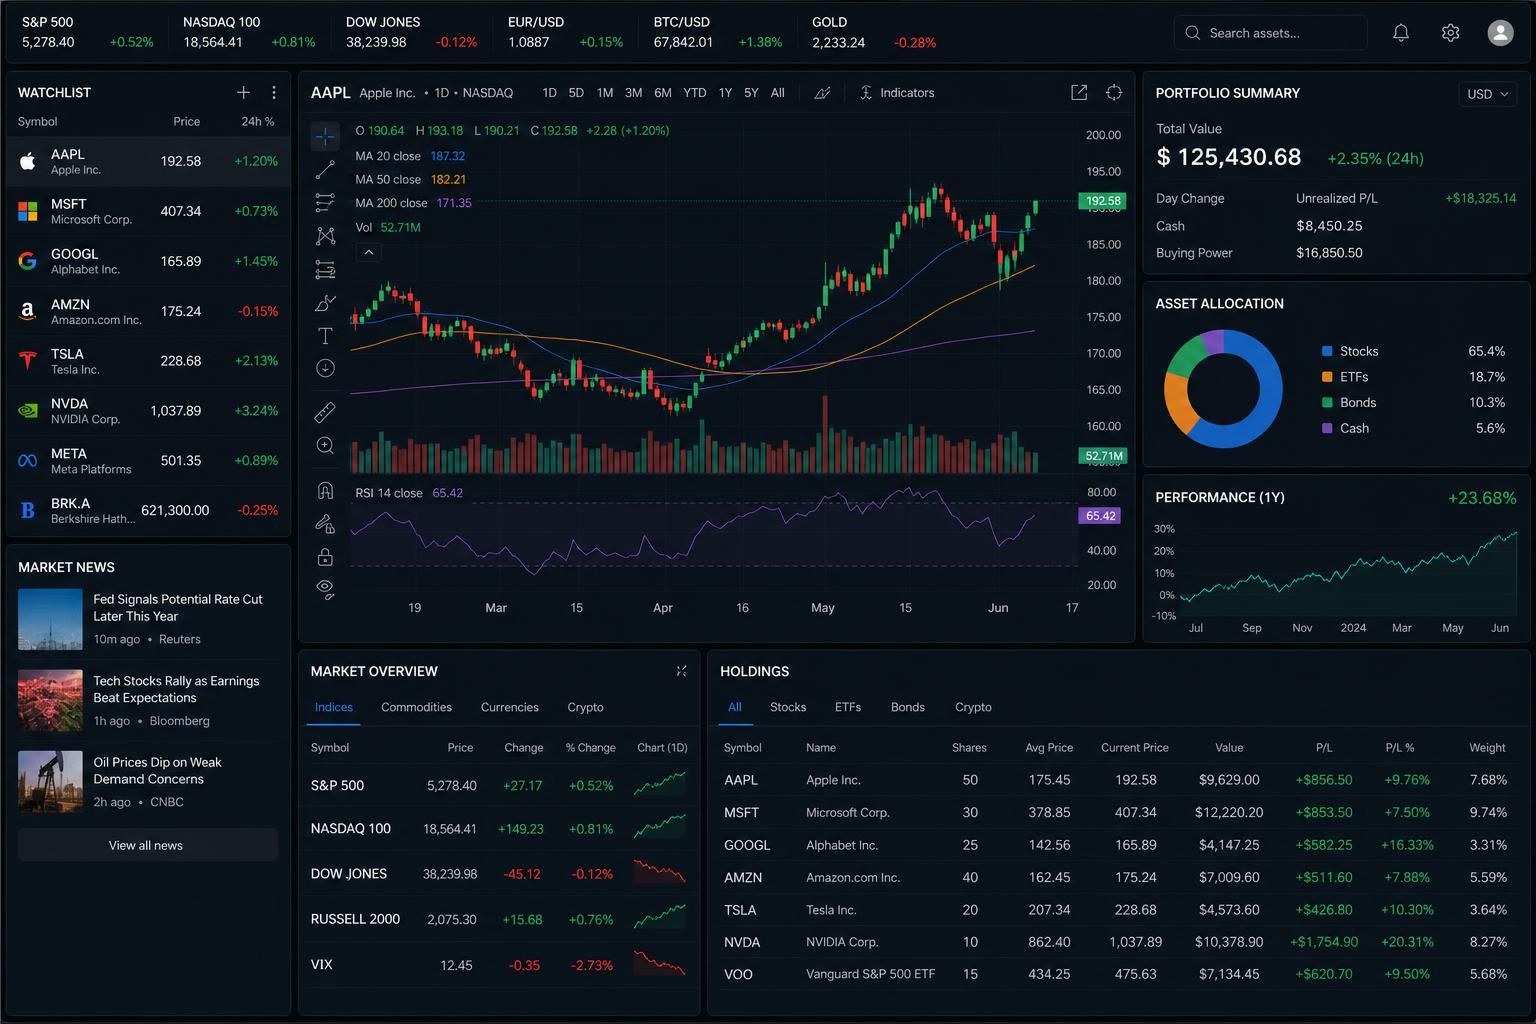Click the RUSSELL 2000 row in Market Overview
The image size is (1536, 1024).
499,919
